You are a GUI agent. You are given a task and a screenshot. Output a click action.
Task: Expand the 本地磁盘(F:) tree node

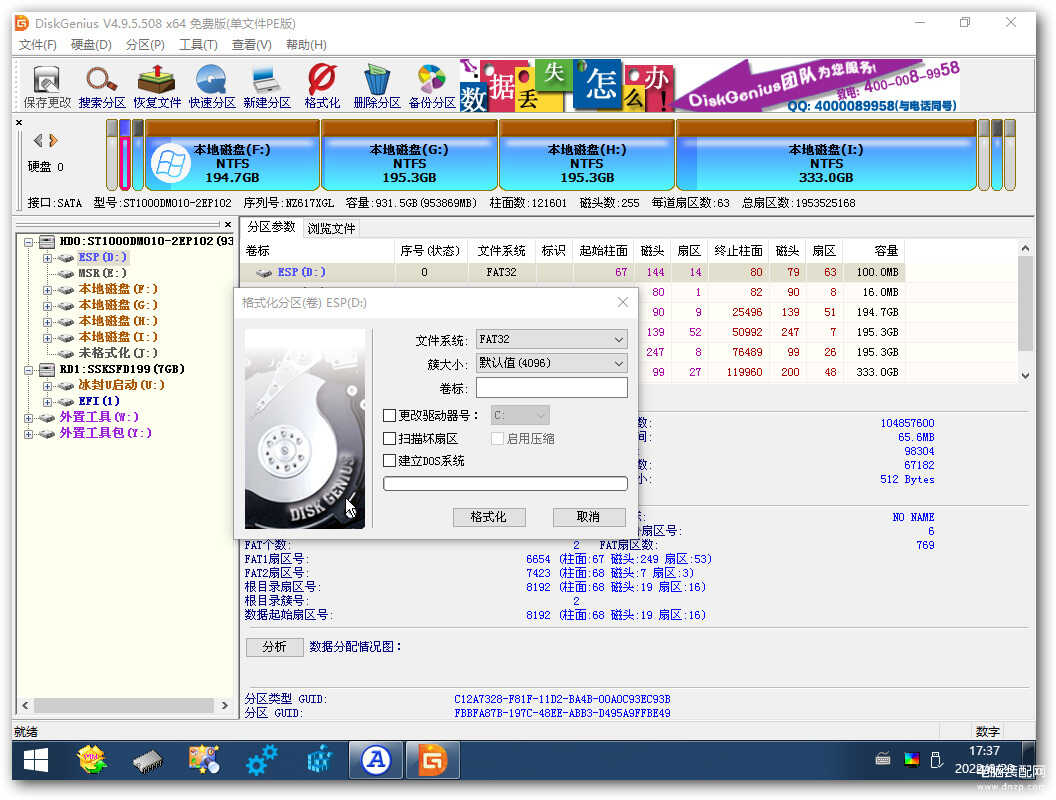(x=47, y=290)
